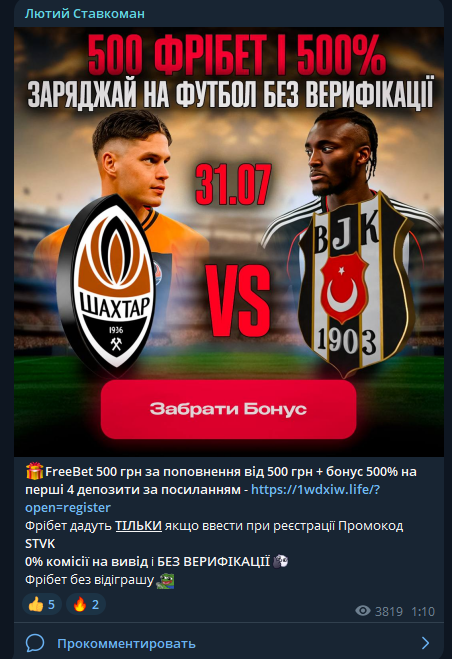Toggle the thumbs up reaction
The image size is (452, 659).
(x=42, y=604)
